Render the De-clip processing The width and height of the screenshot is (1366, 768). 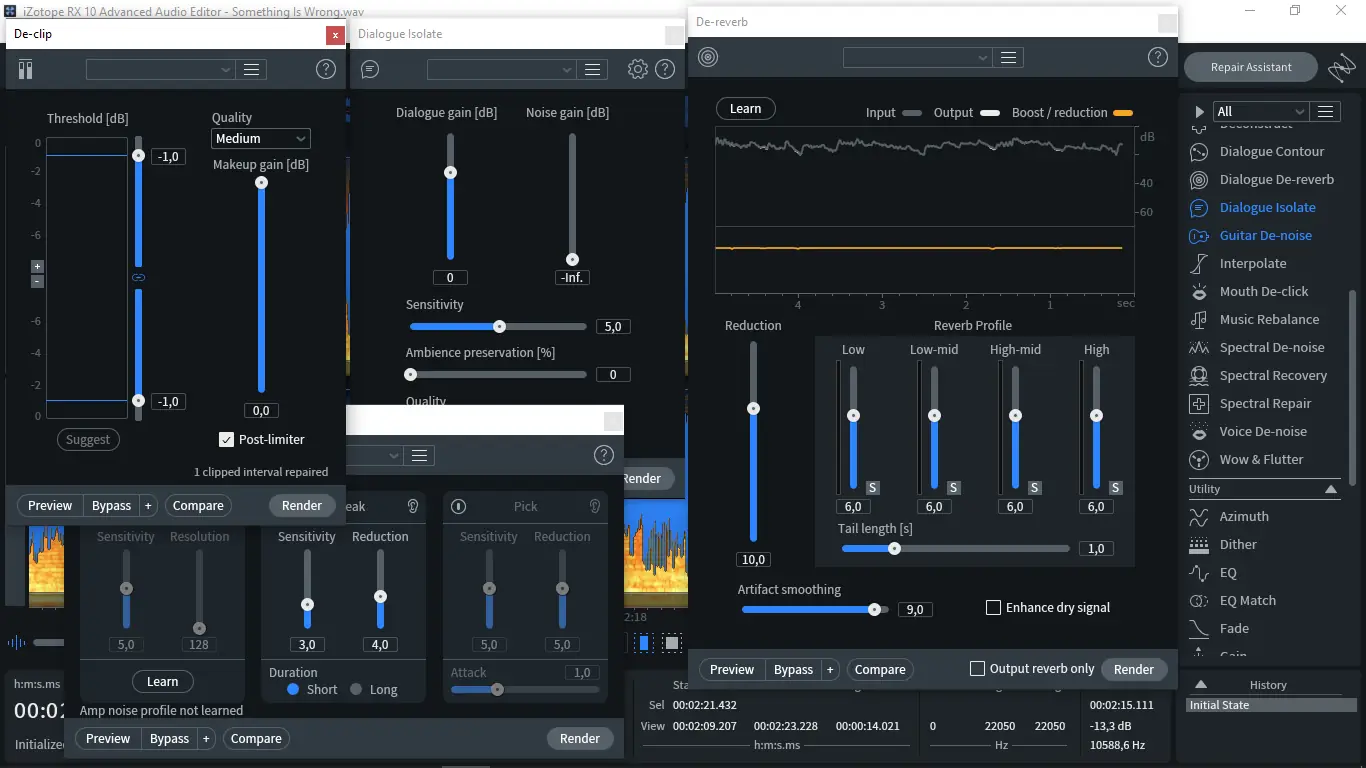[302, 506]
